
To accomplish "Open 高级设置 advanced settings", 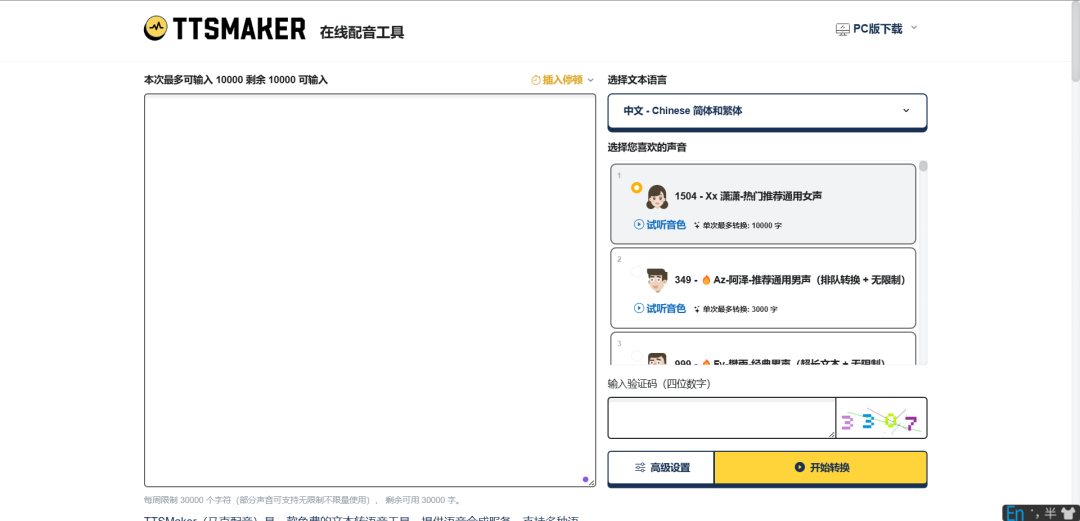I will pos(661,468).
